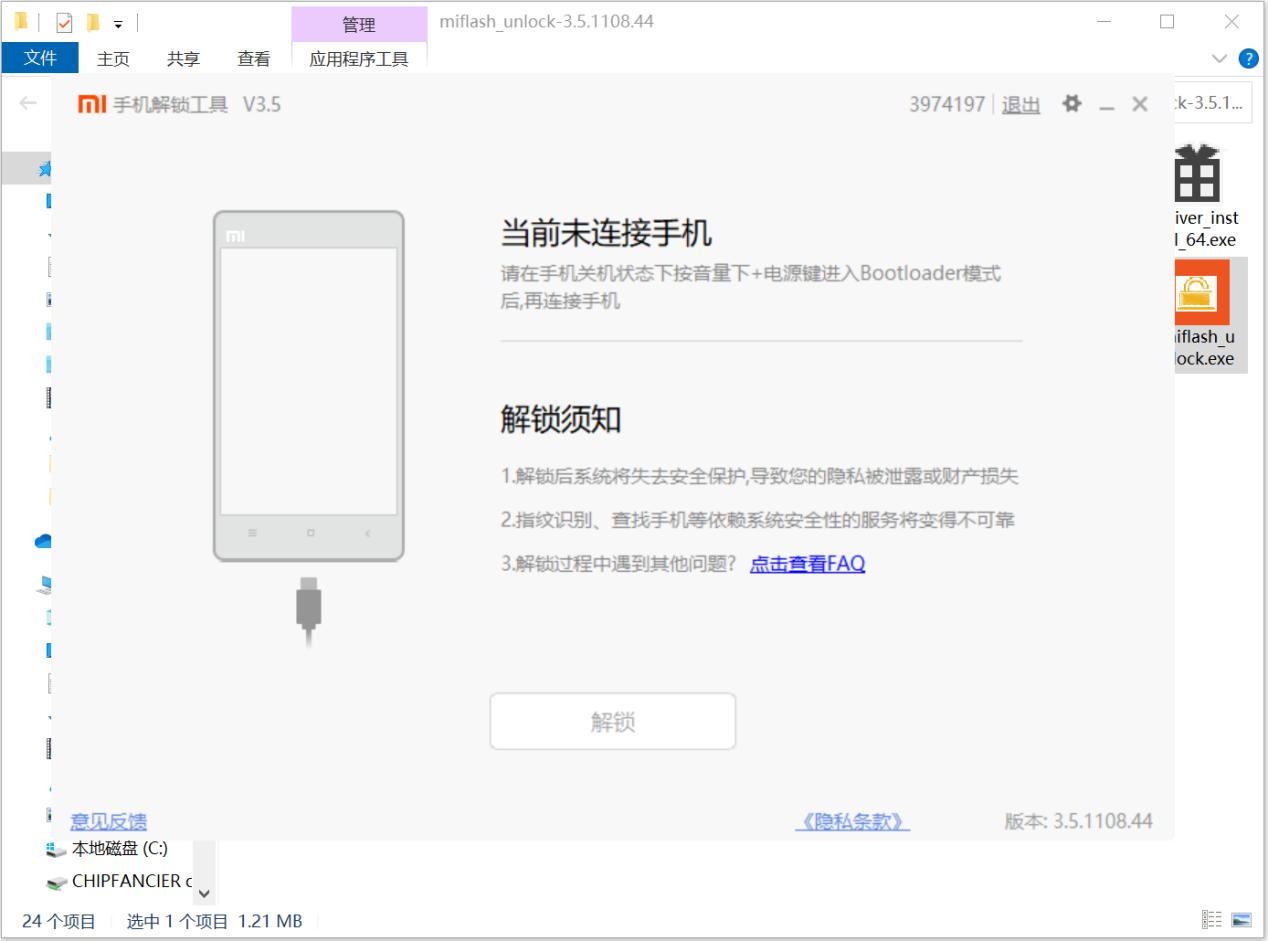1268x941 pixels.
Task: Close the Mi unlock tool window
Action: tap(1140, 104)
